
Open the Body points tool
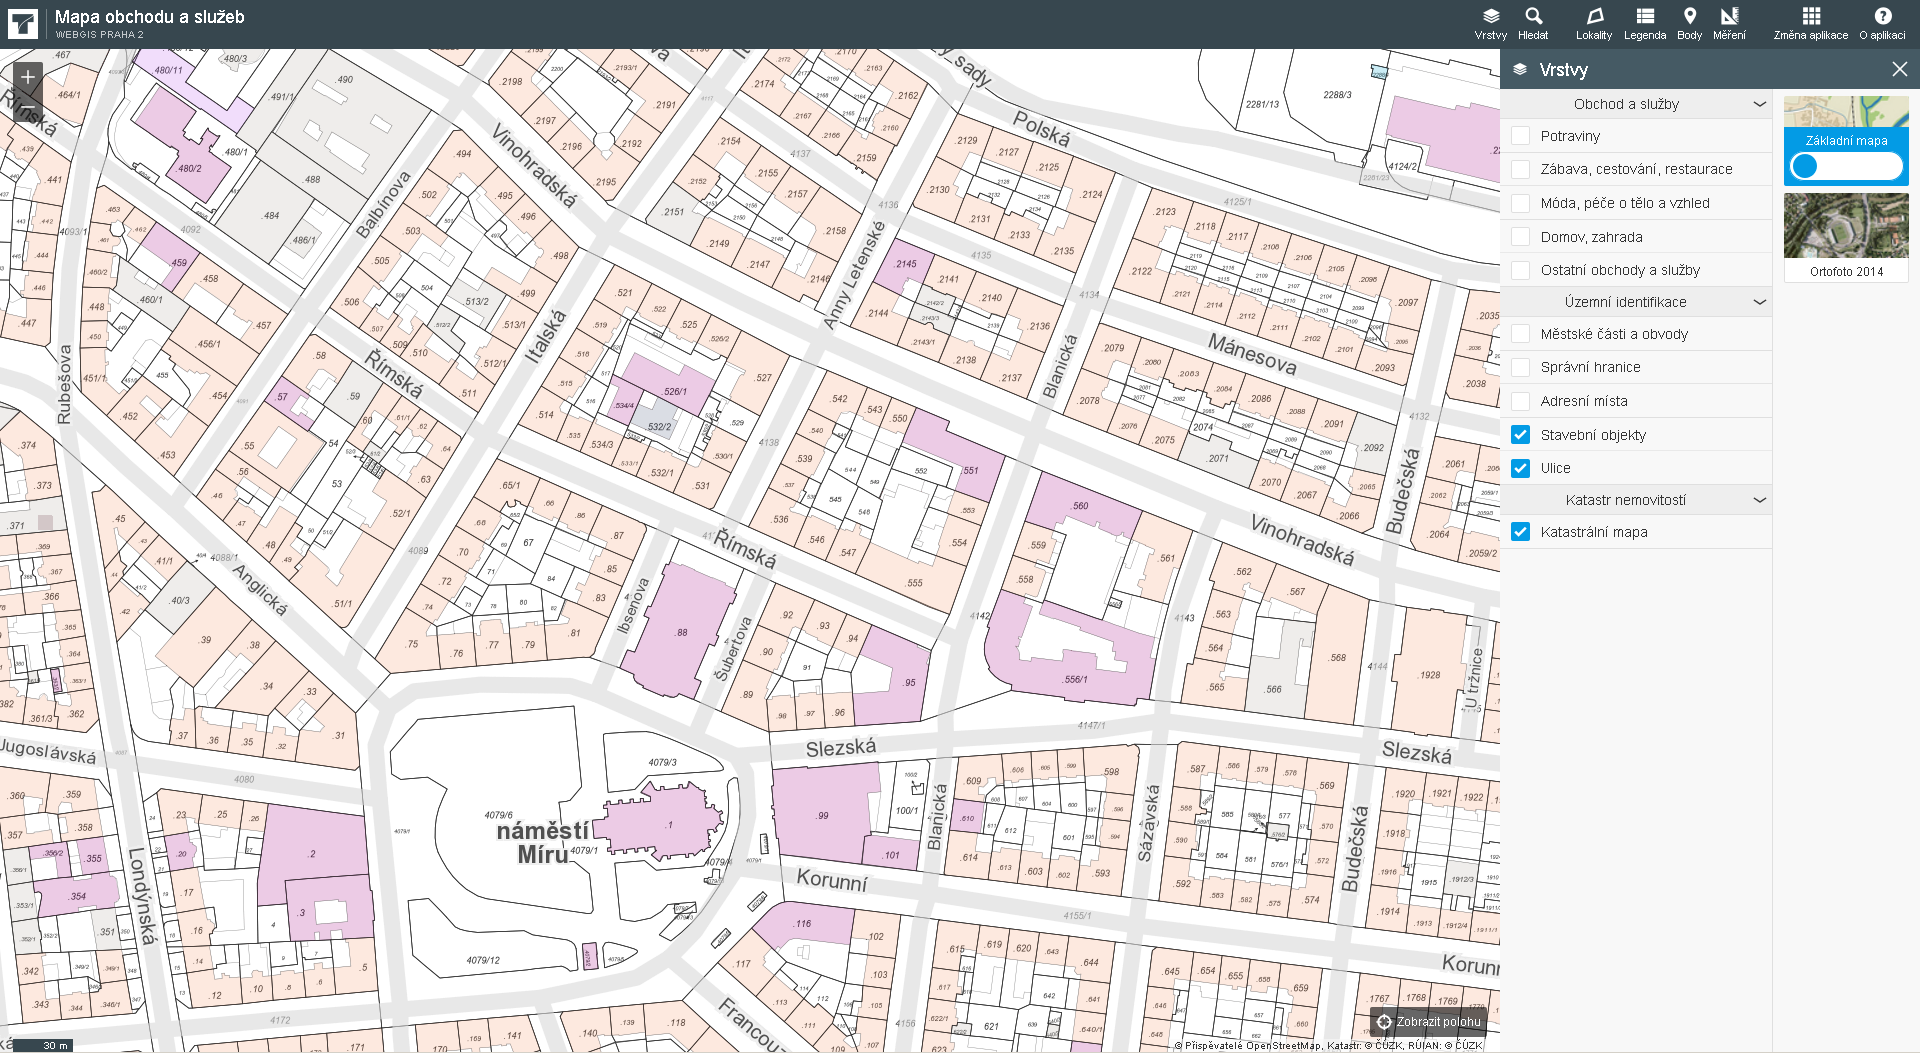(x=1690, y=24)
